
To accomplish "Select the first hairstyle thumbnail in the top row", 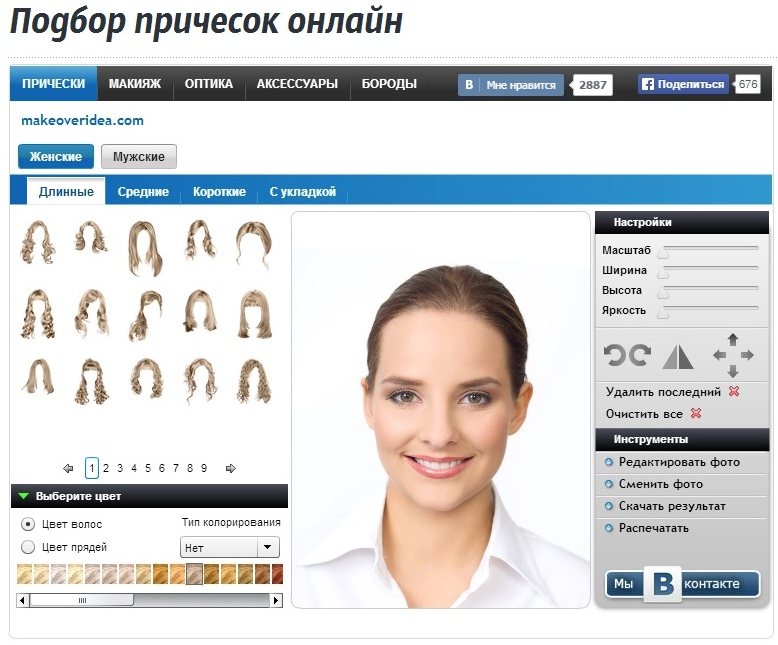I will click(40, 242).
